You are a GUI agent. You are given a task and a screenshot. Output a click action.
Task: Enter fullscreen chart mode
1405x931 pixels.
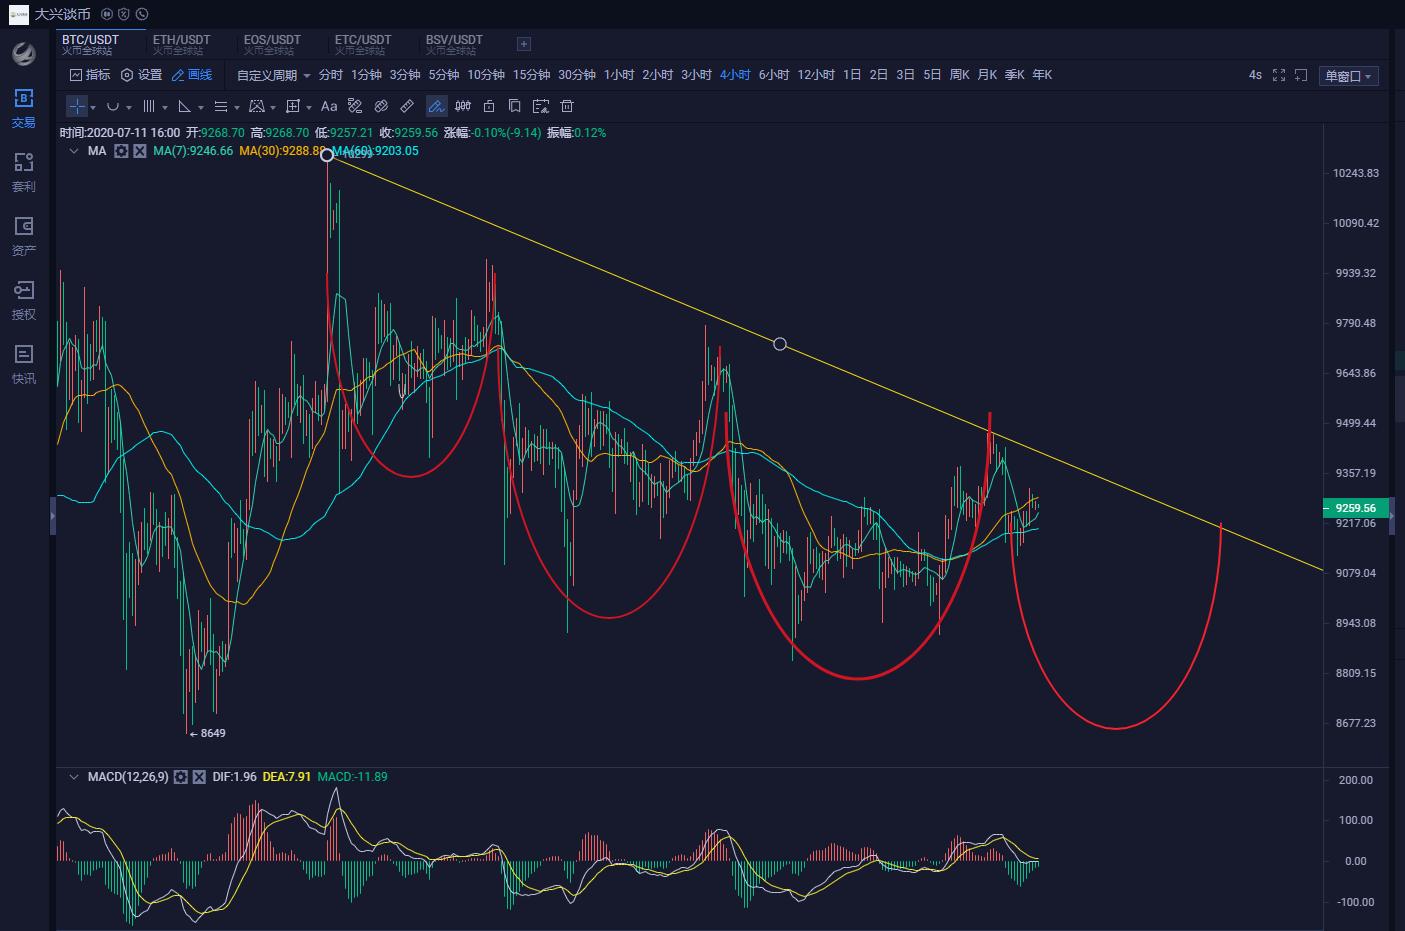tap(1278, 75)
